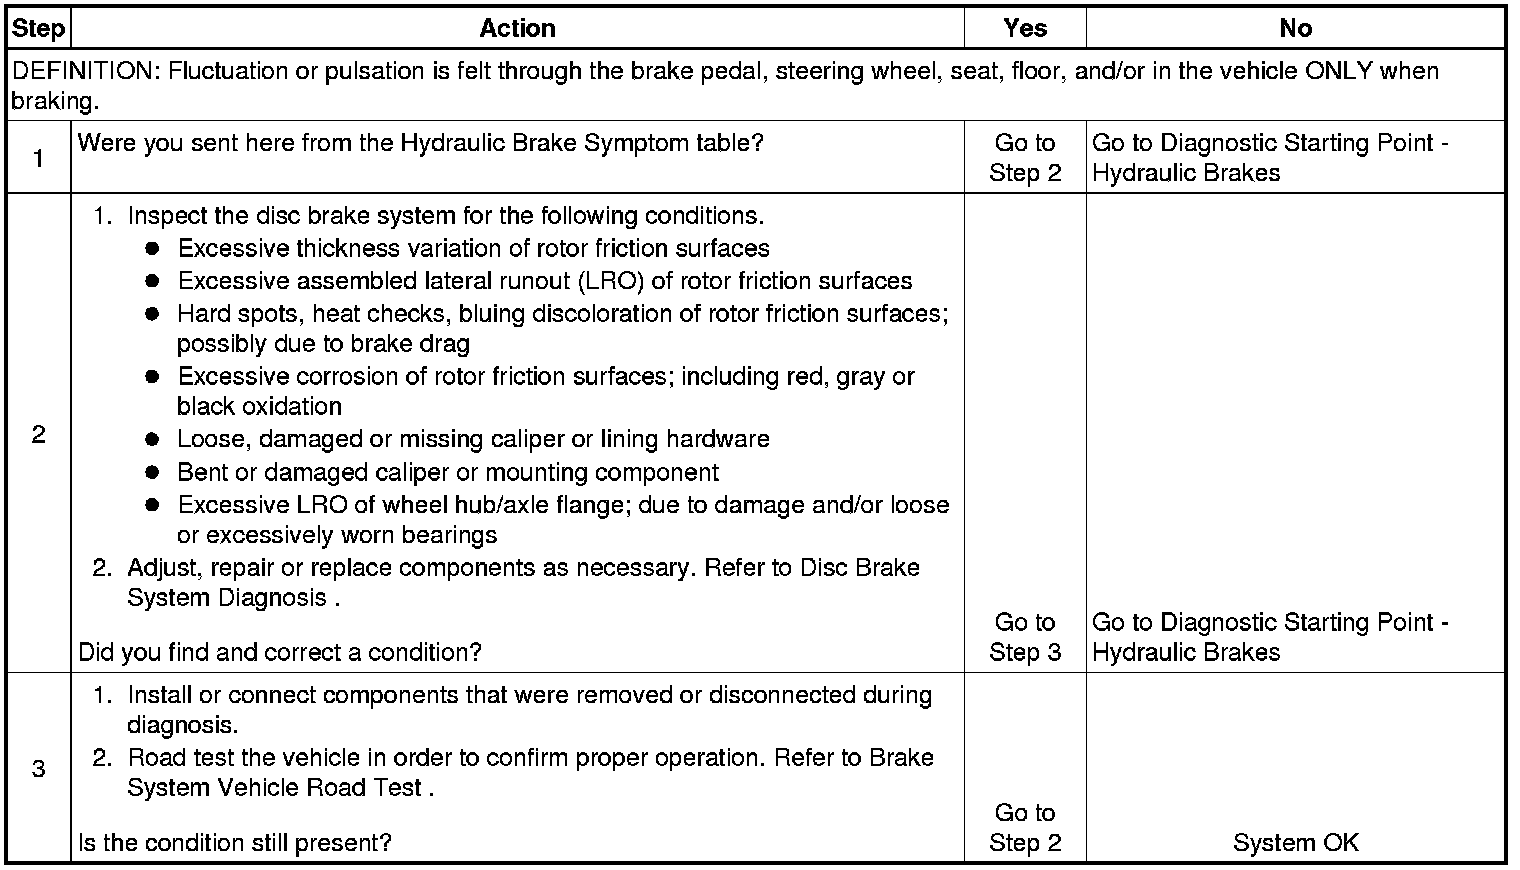
Task: Click the "Yes" column header
Action: pos(1025,28)
